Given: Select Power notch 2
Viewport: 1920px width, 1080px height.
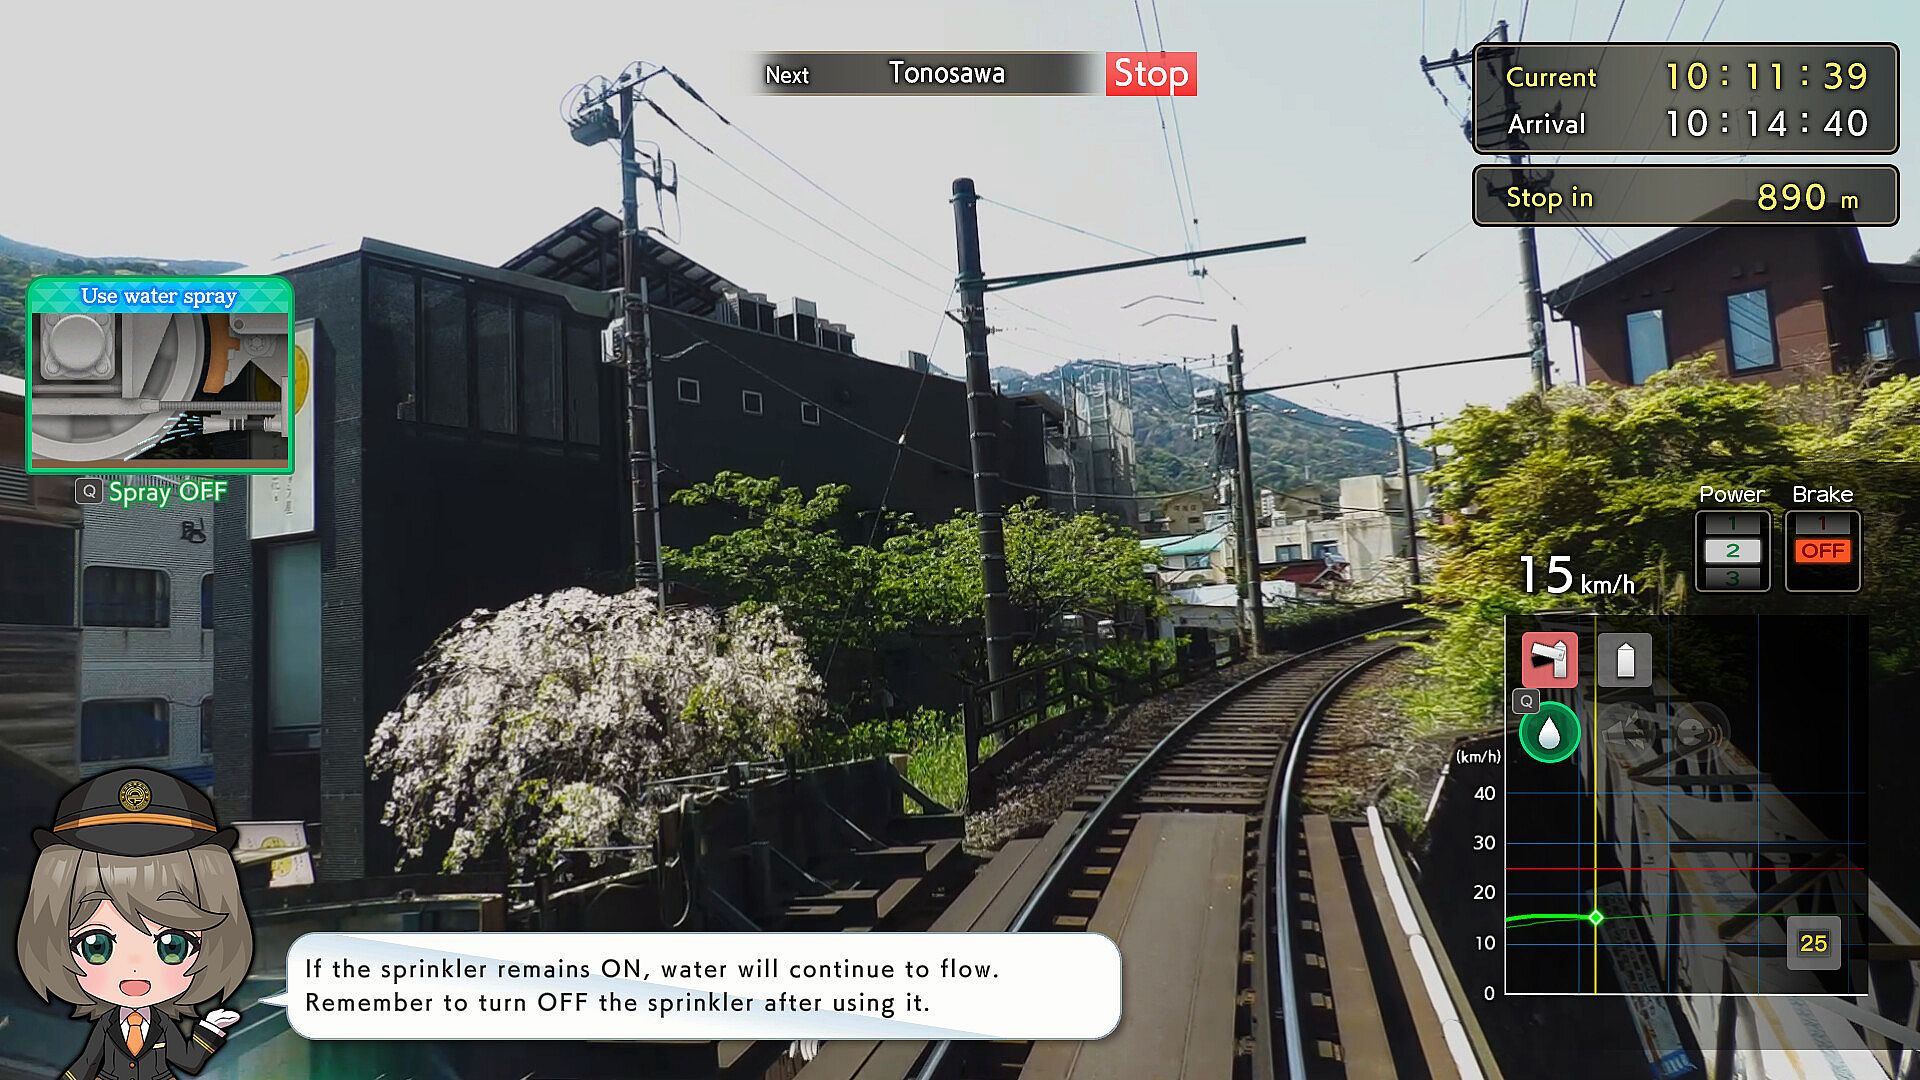Looking at the screenshot, I should pos(1732,551).
